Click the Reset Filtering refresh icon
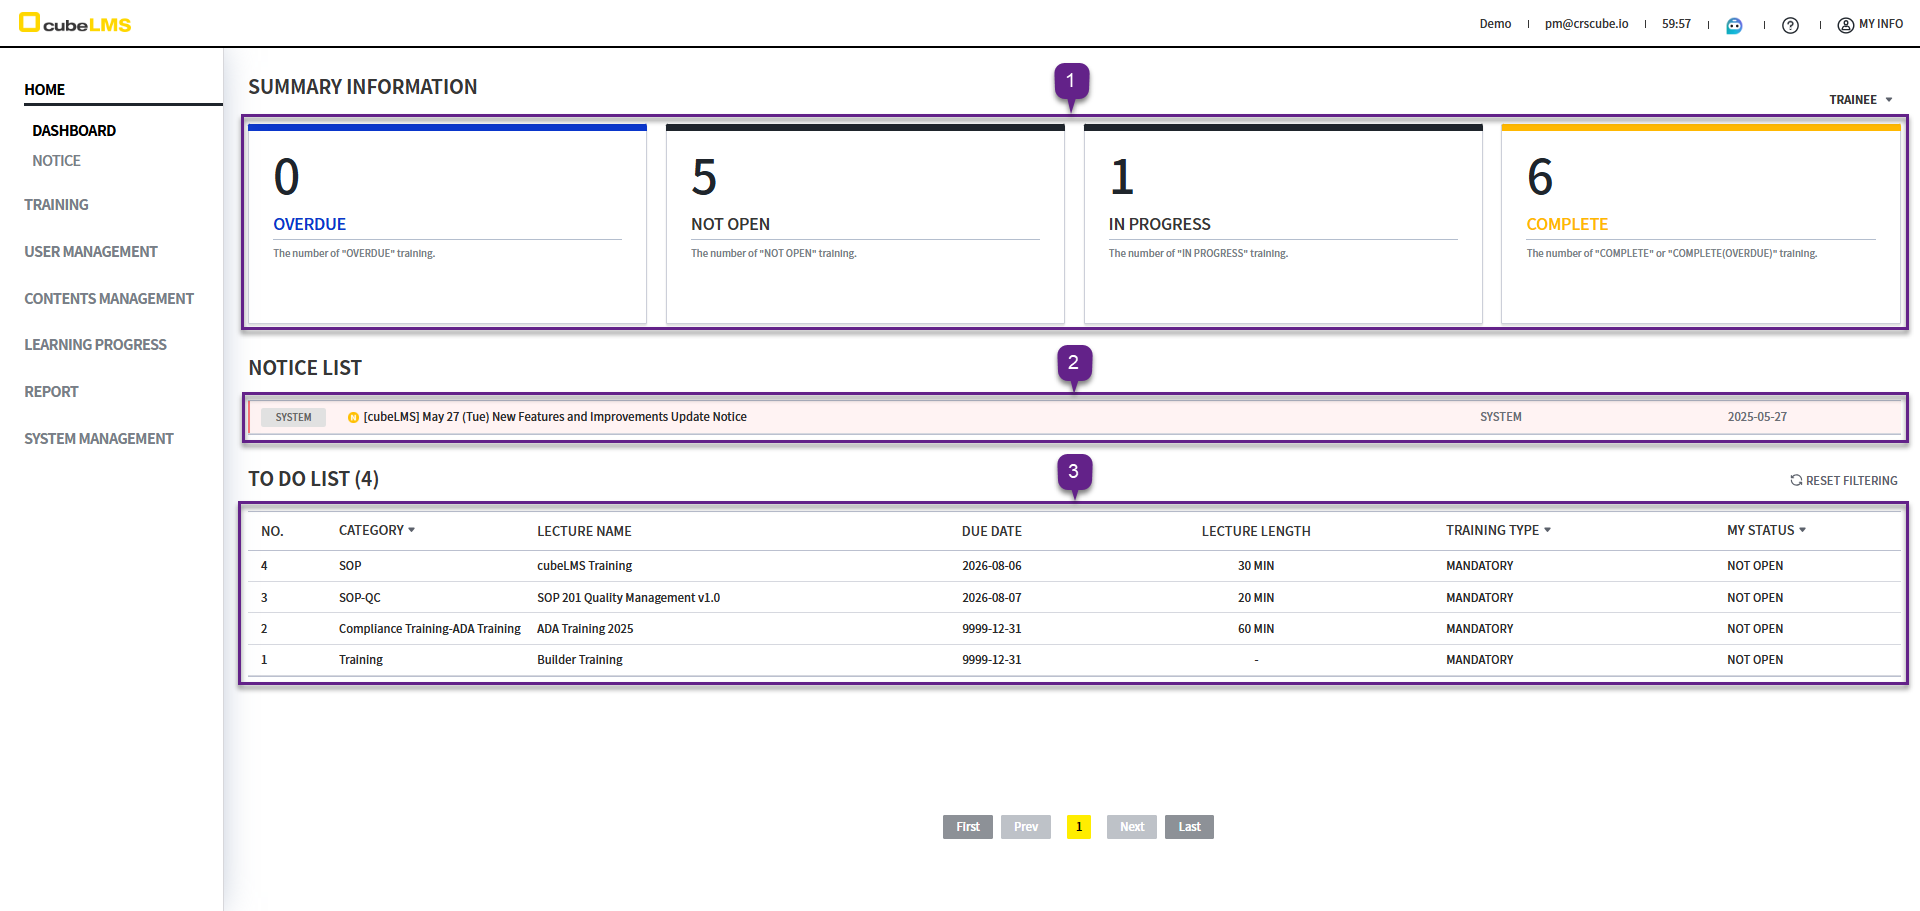Viewport: 1920px width, 911px height. 1796,481
